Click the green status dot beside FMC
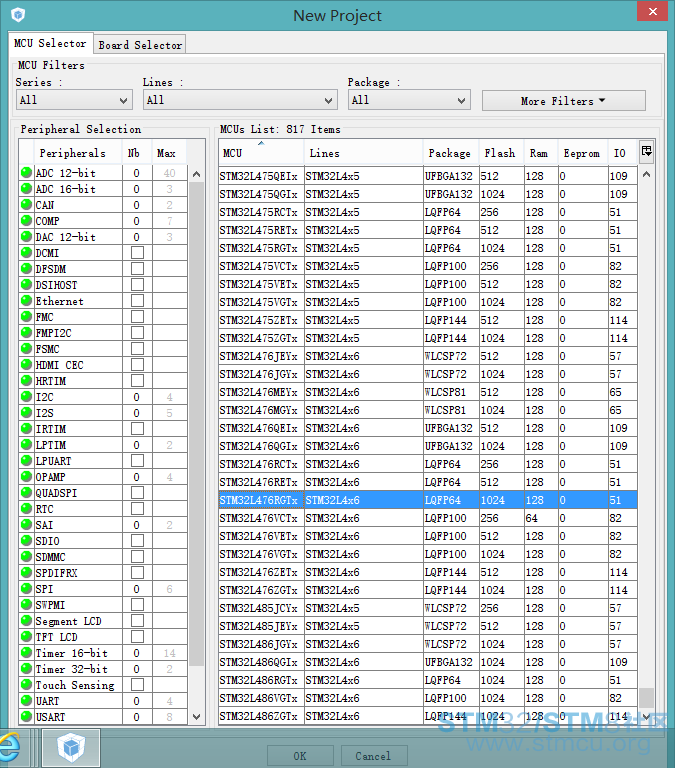The height and width of the screenshot is (768, 675). (x=26, y=316)
